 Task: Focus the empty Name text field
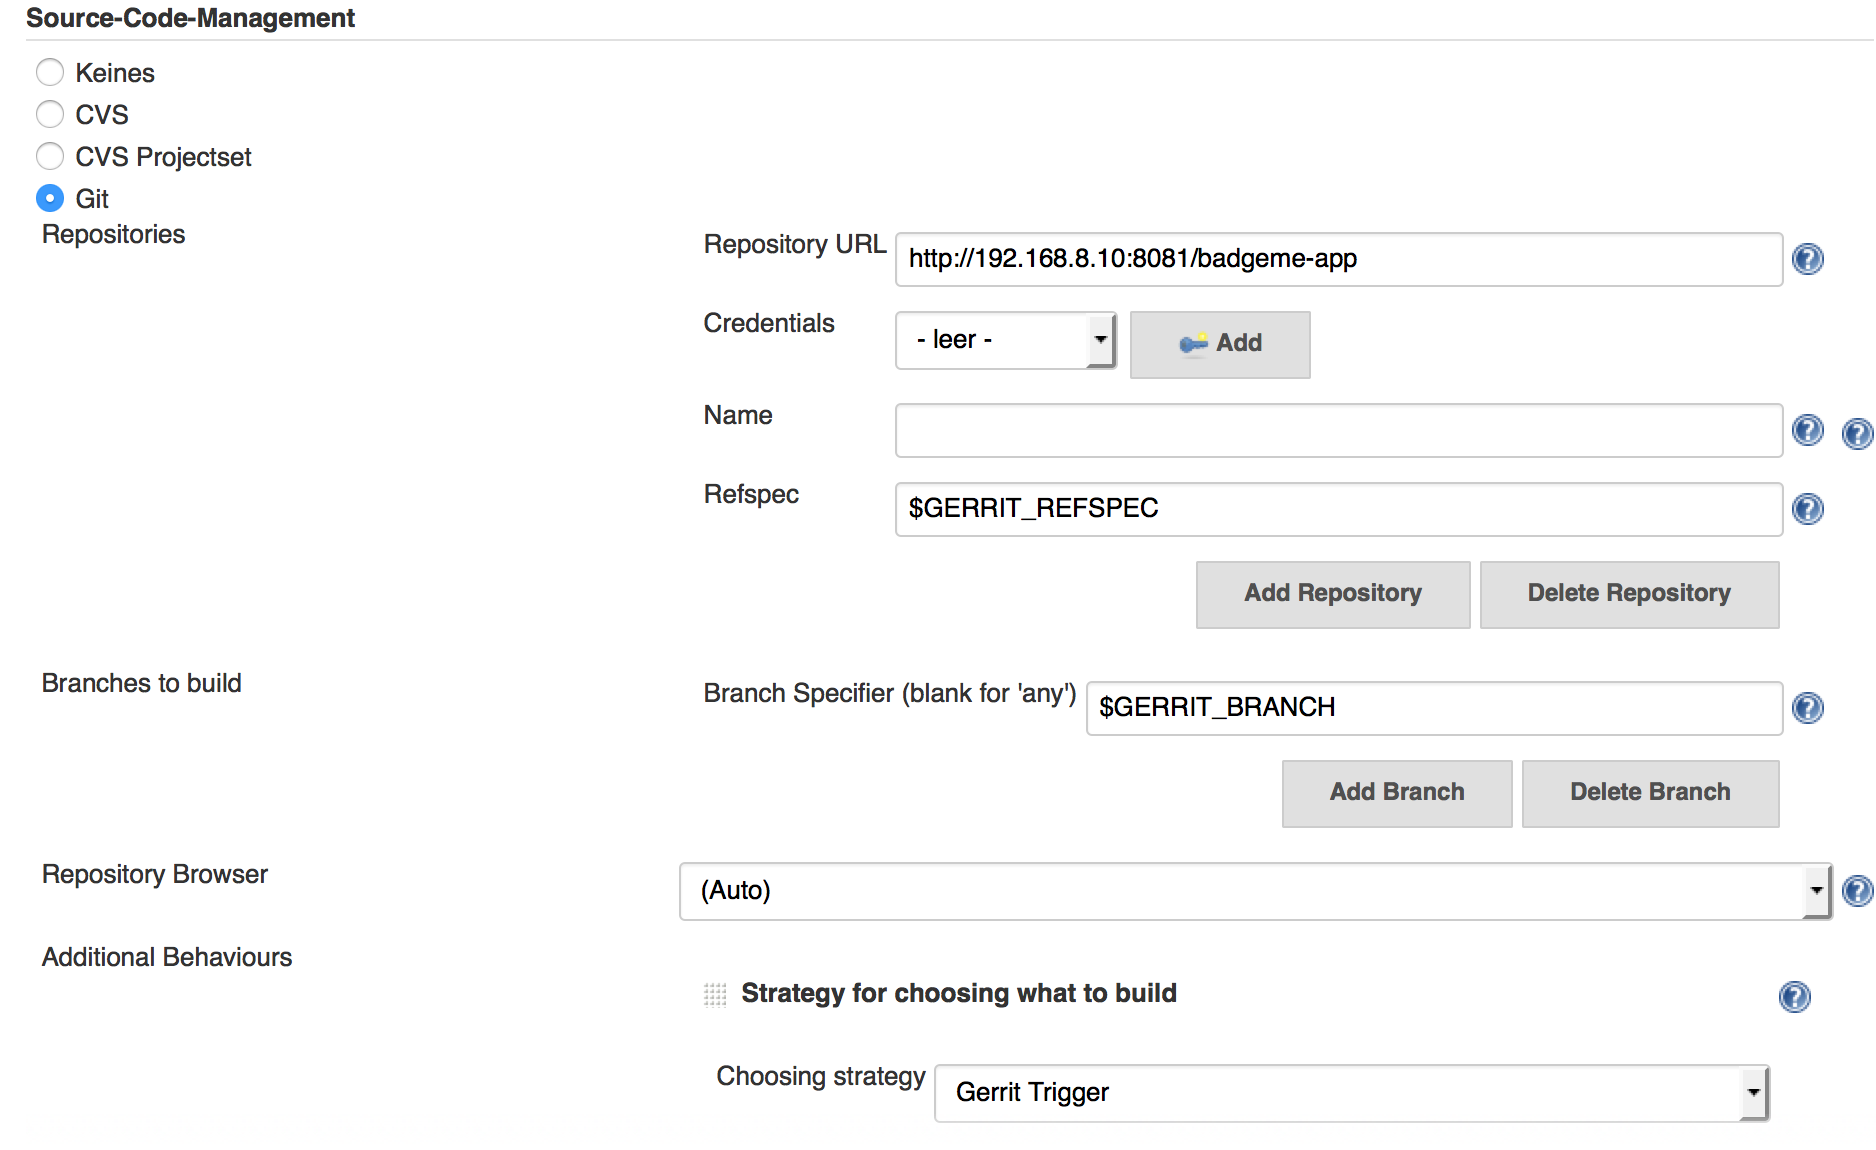click(x=1338, y=431)
